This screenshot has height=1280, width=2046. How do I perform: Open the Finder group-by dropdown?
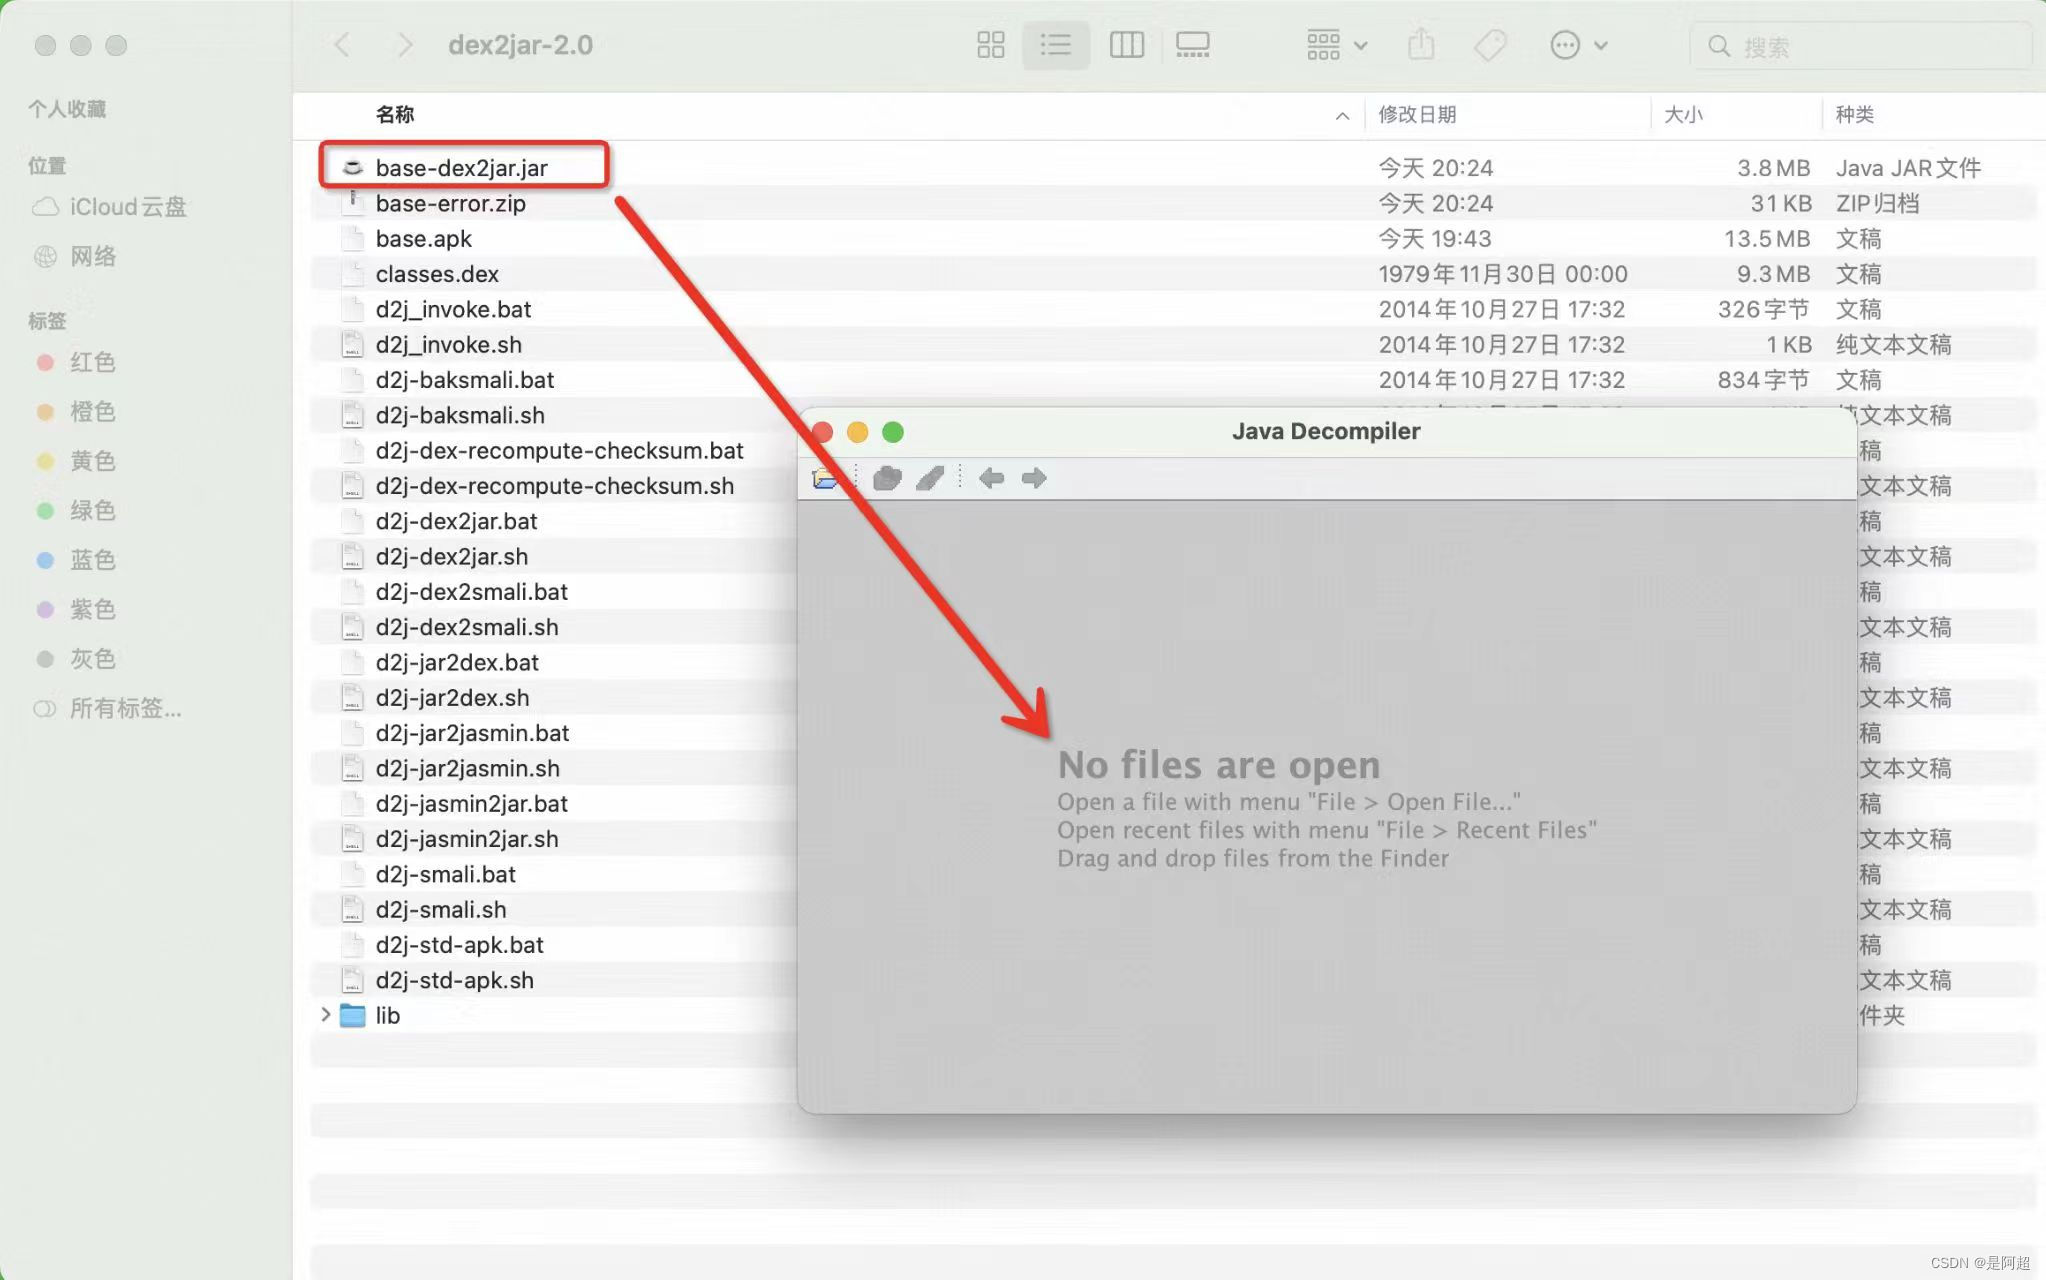[1337, 45]
